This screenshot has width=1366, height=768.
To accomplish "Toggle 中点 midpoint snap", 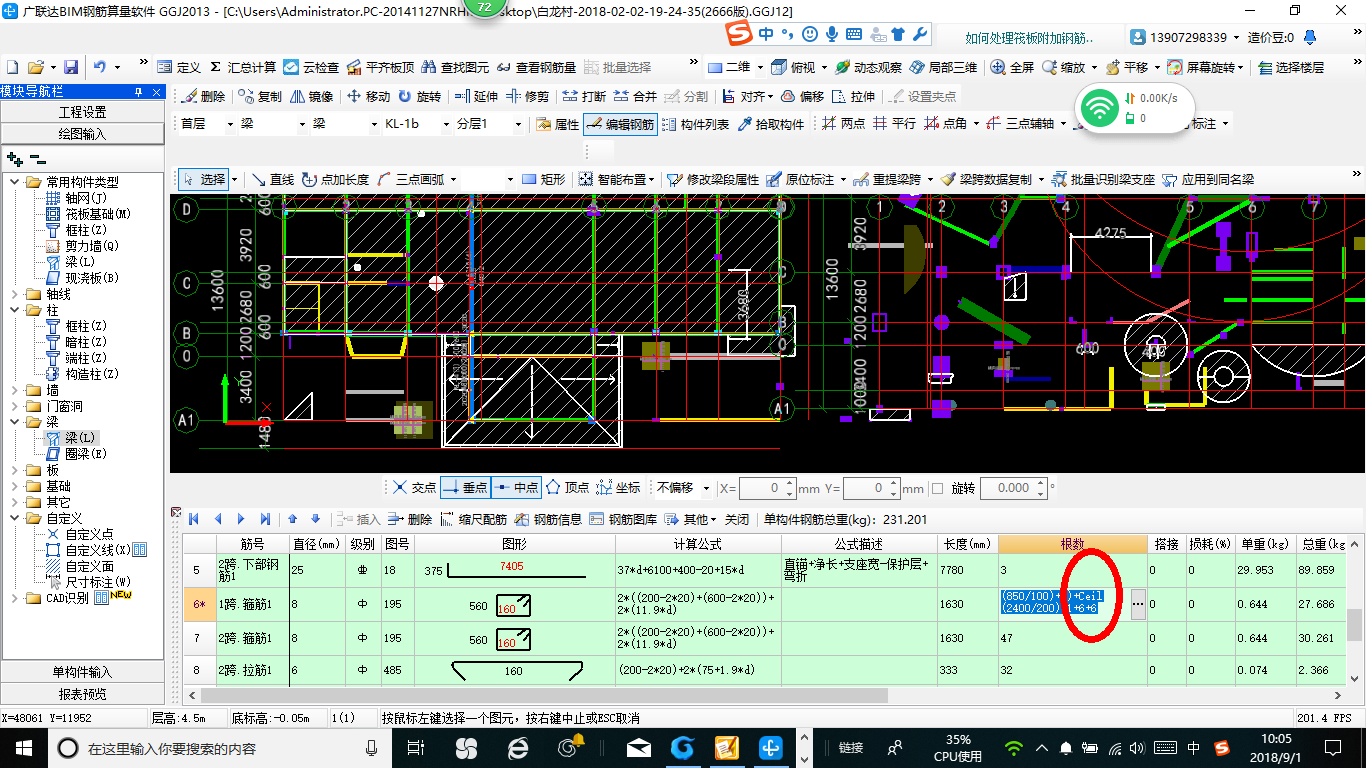I will coord(516,487).
